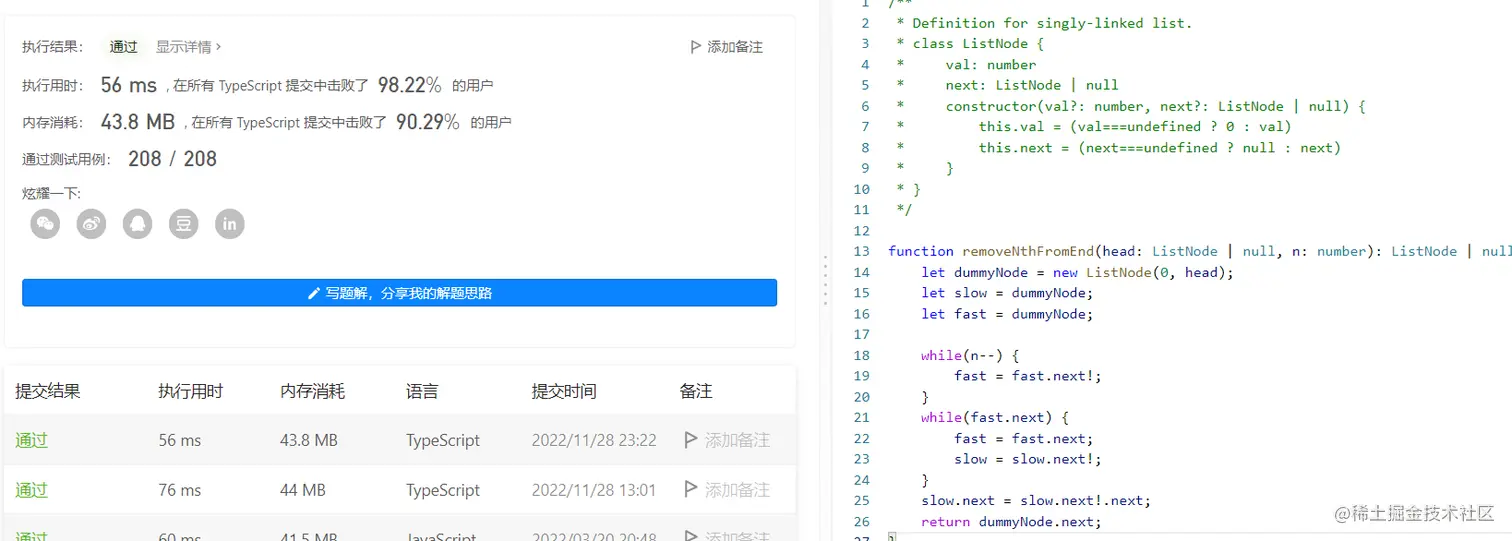Share result via WeChat icon
Viewport: 1512px width, 541px height.
[x=46, y=224]
